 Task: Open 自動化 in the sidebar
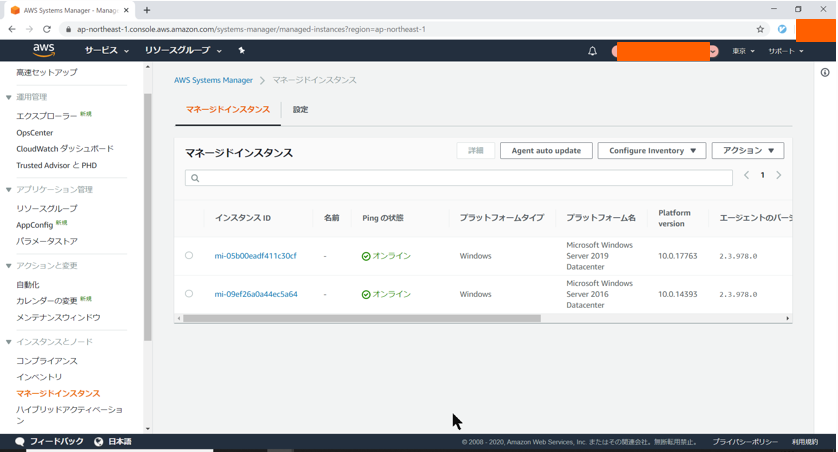click(28, 285)
